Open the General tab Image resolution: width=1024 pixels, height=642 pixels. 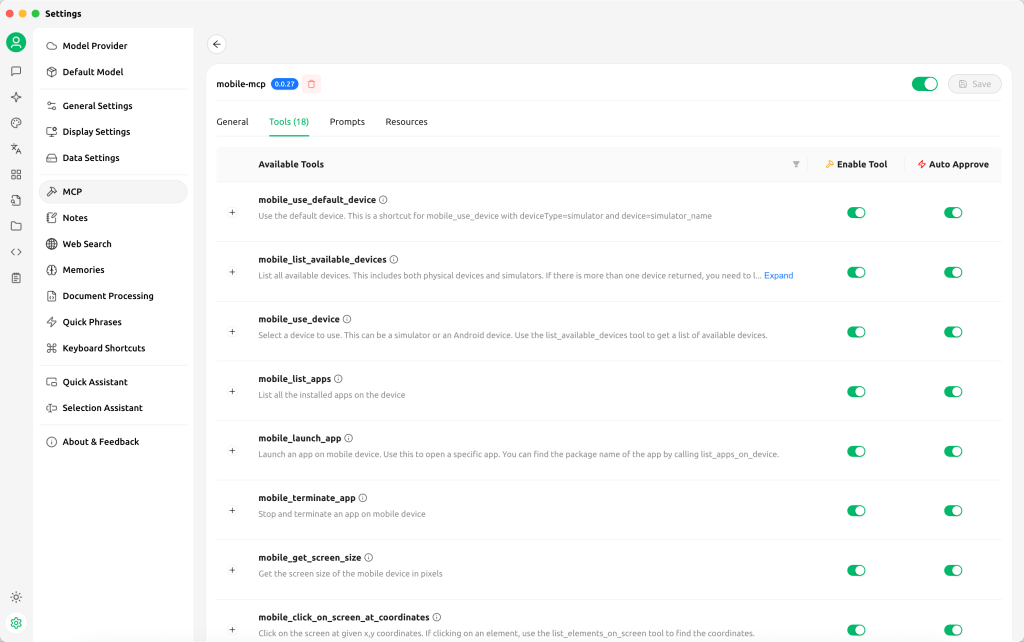point(232,122)
